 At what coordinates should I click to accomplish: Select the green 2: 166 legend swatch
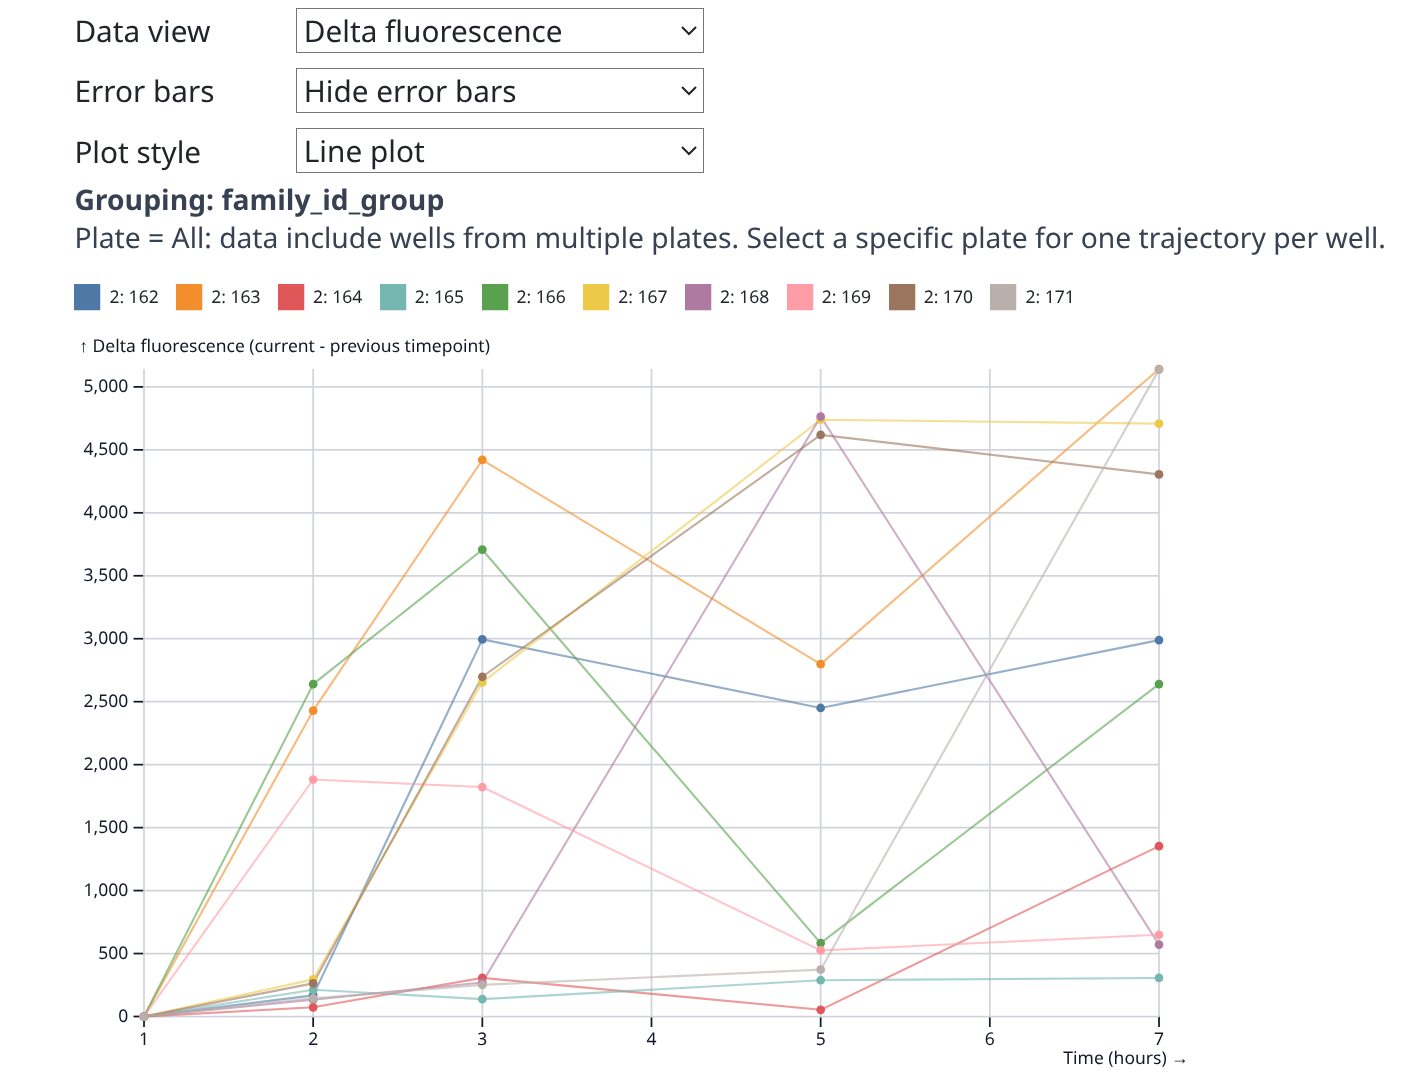click(495, 297)
